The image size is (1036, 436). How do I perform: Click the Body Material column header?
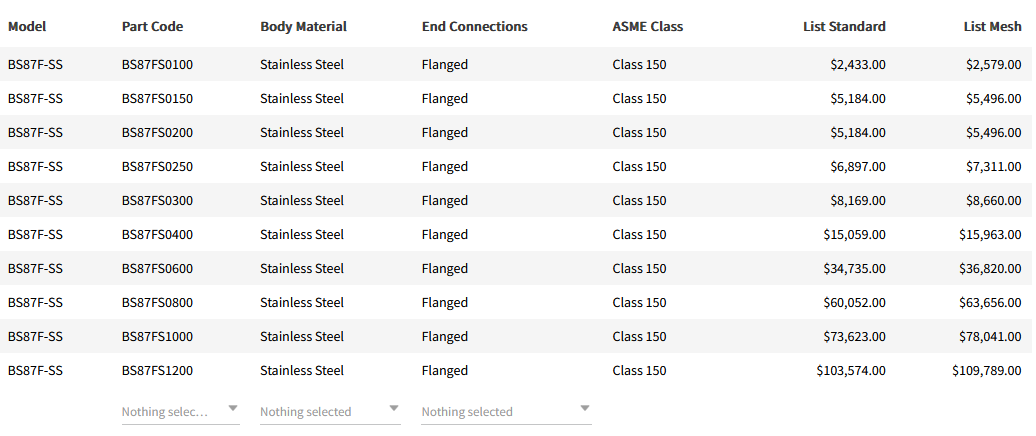pyautogui.click(x=303, y=27)
